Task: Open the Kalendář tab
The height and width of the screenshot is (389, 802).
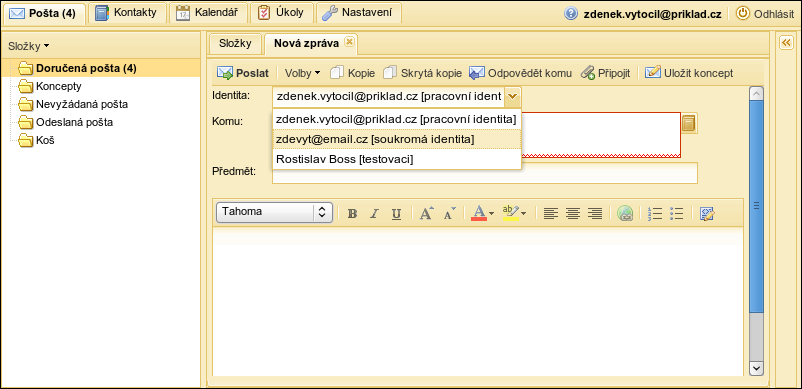Action: point(208,13)
